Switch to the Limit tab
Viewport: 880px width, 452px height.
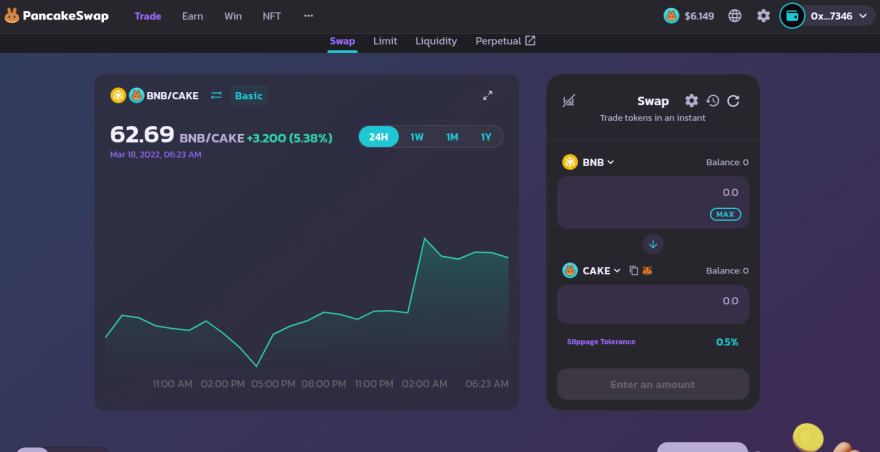pyautogui.click(x=385, y=41)
